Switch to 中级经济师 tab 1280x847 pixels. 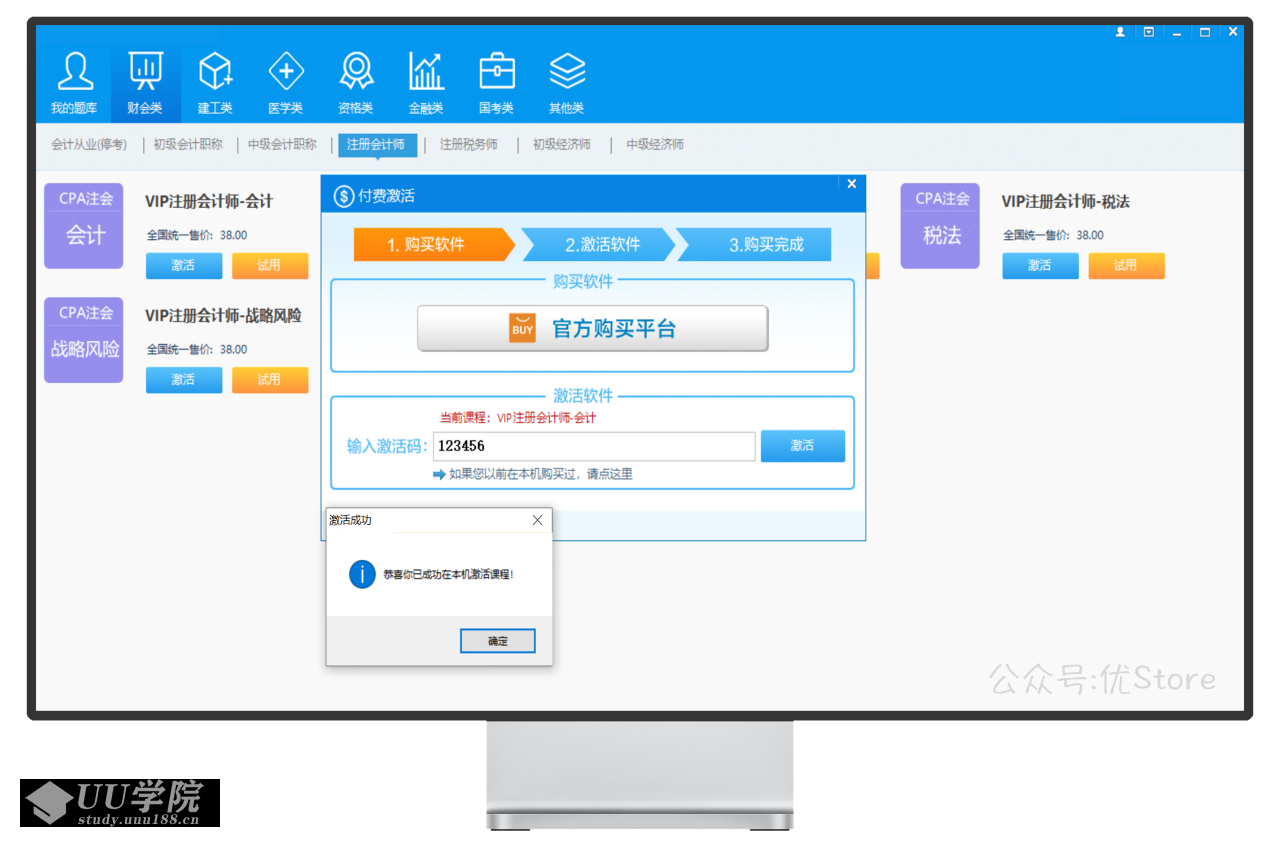click(x=655, y=144)
